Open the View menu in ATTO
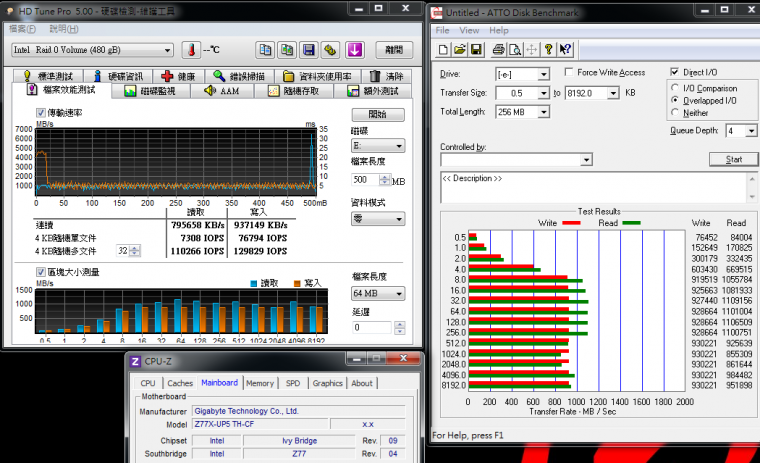 pyautogui.click(x=470, y=30)
